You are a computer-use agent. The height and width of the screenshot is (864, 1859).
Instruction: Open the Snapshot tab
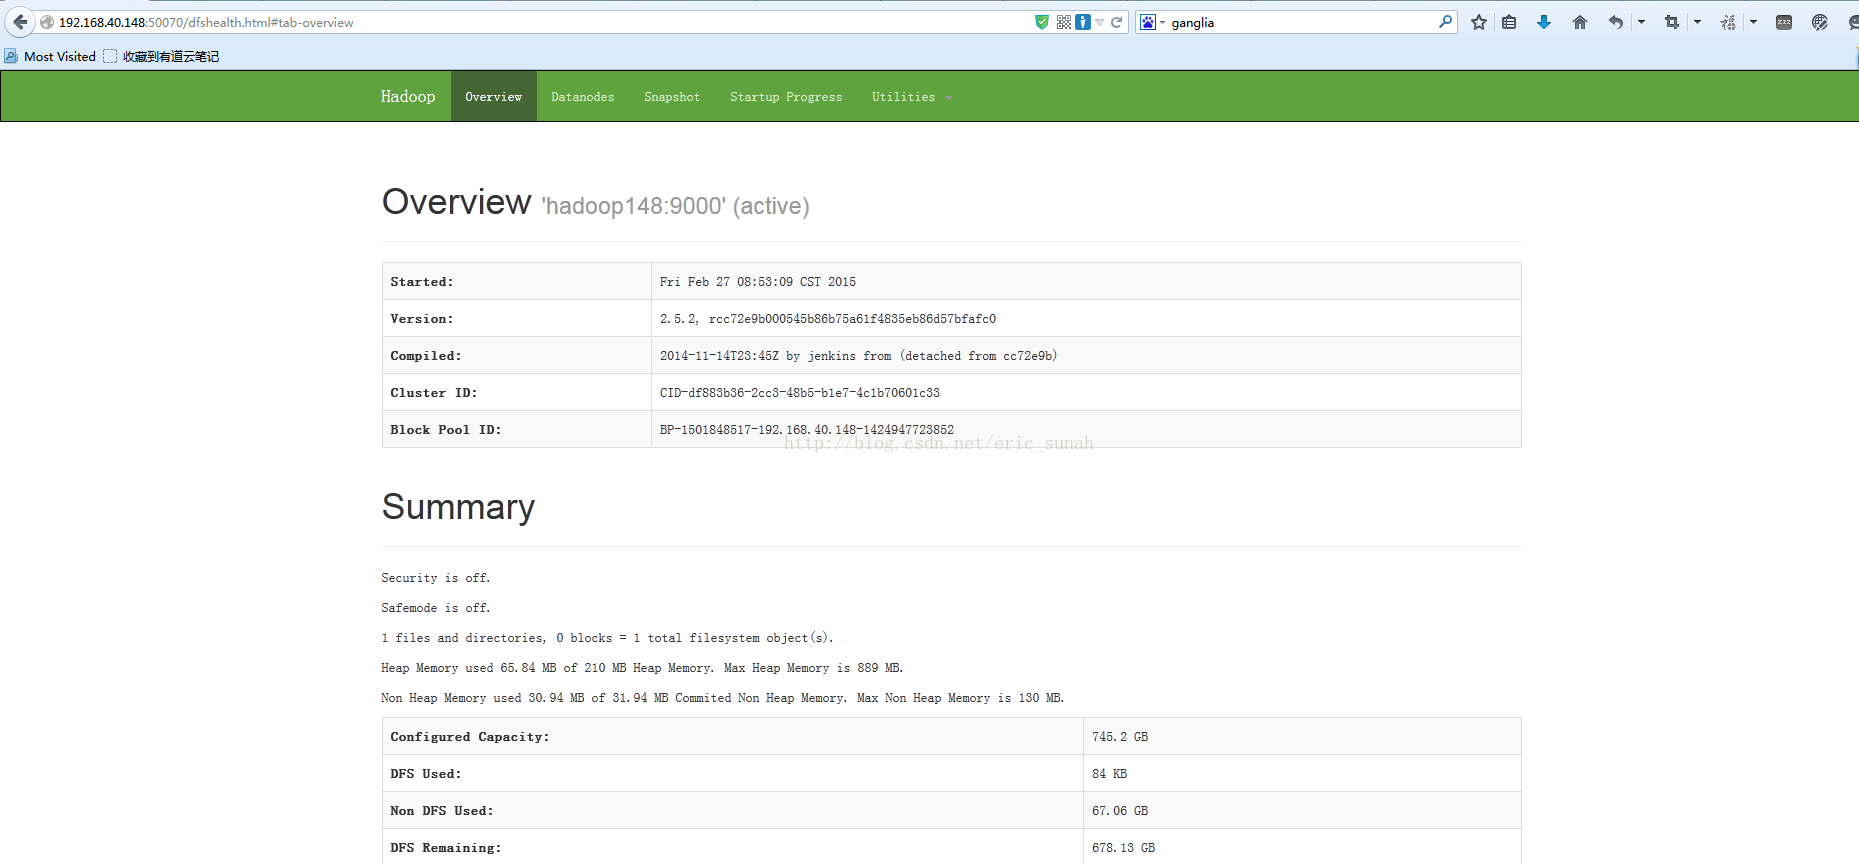click(672, 96)
